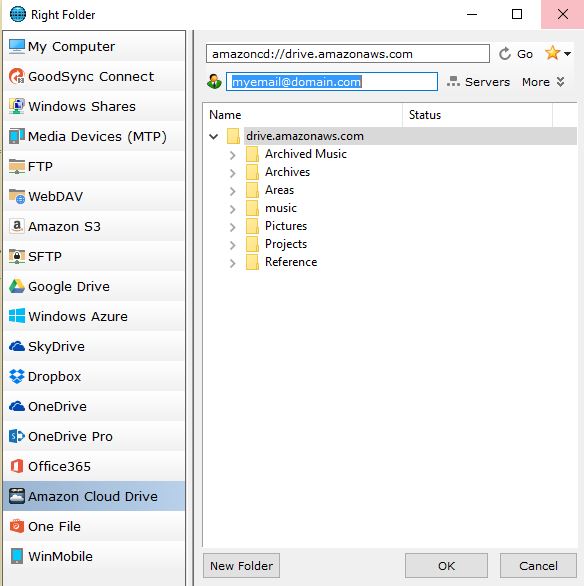
Task: Select the WinMobile sidebar label
Action: click(x=61, y=556)
